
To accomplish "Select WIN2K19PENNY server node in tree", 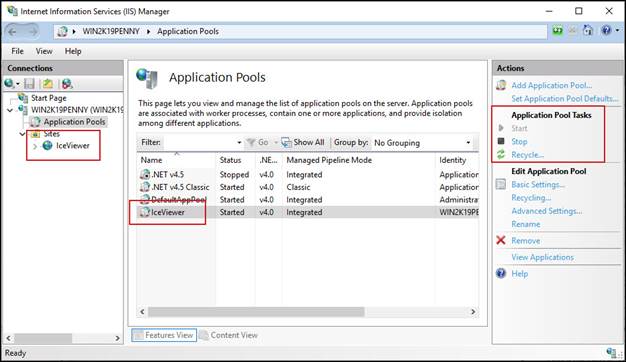I will 77,110.
